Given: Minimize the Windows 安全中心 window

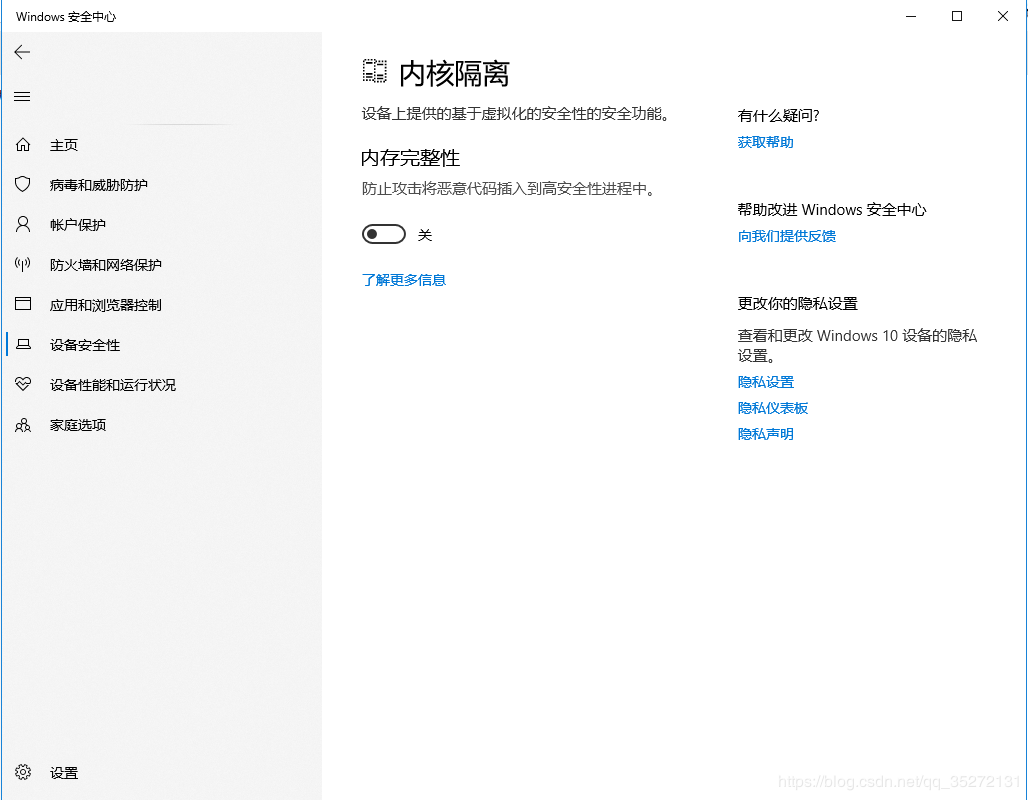Looking at the screenshot, I should coord(911,16).
